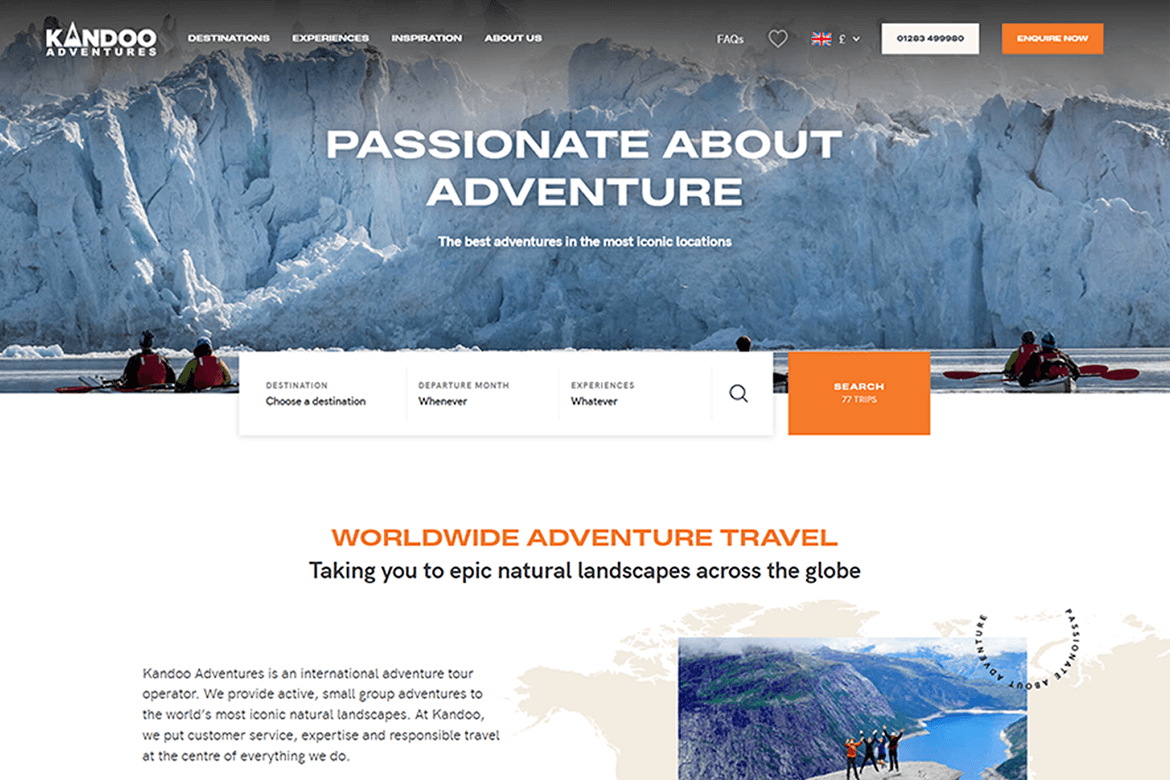Viewport: 1170px width, 780px height.
Task: Click the UK flag icon
Action: [x=821, y=39]
